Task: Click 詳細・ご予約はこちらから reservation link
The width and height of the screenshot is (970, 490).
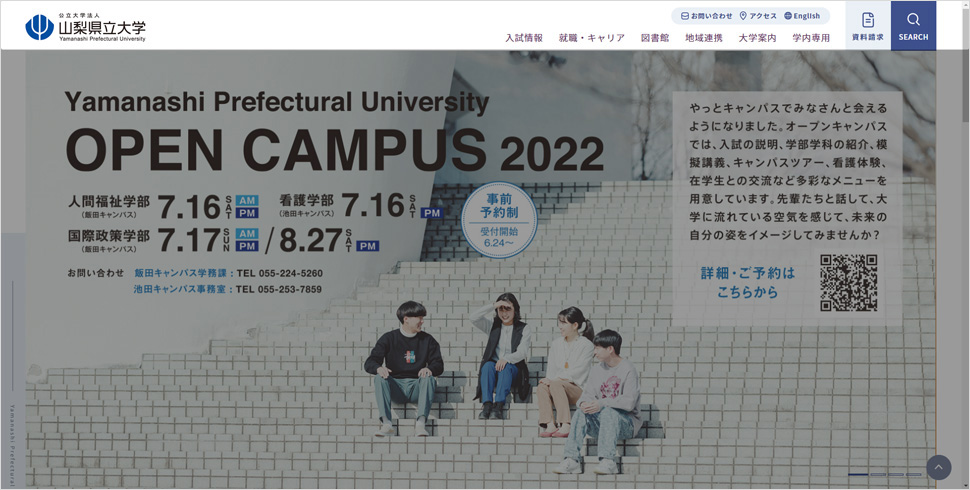Action: 747,283
